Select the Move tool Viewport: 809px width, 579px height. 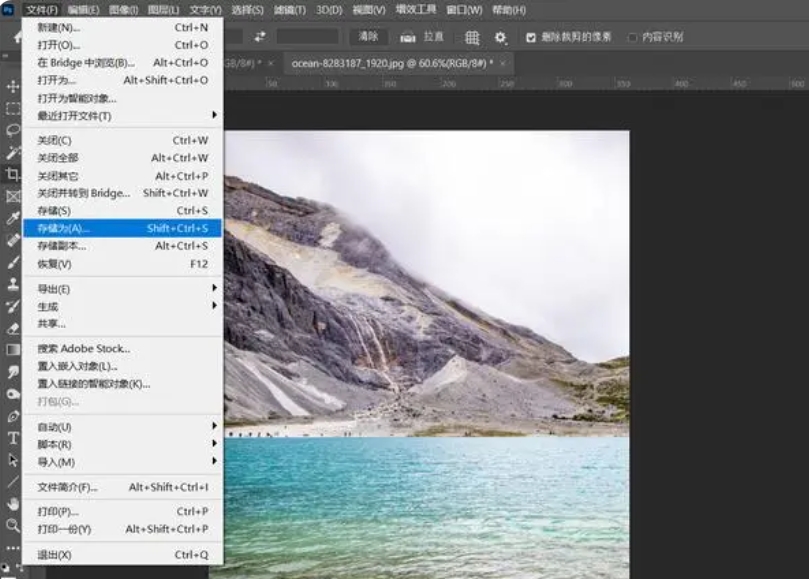click(x=12, y=86)
